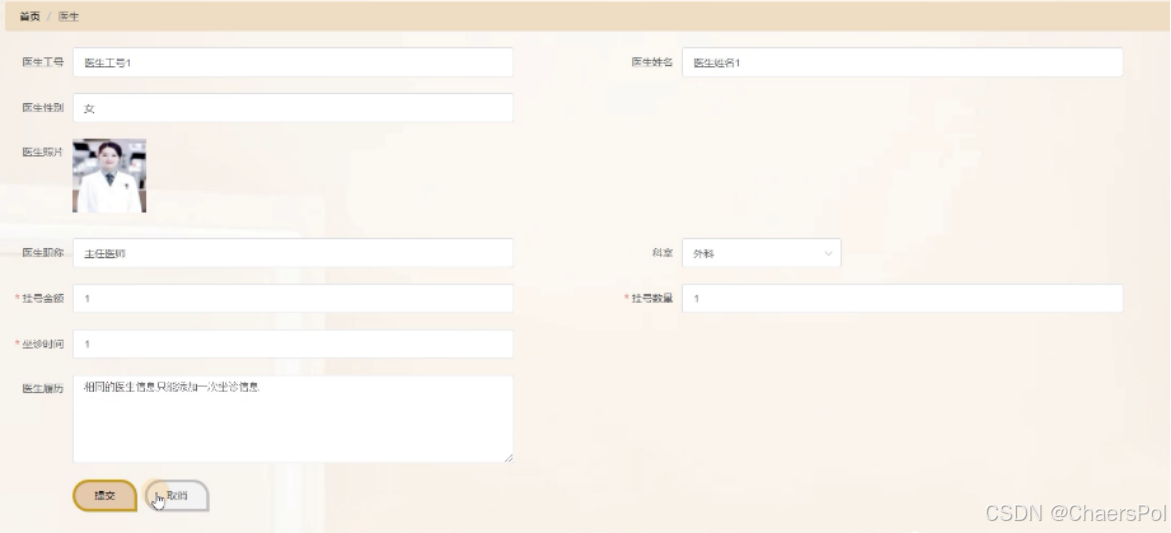The height and width of the screenshot is (533, 1171).
Task: Submit the form with 提交 button
Action: pos(105,496)
